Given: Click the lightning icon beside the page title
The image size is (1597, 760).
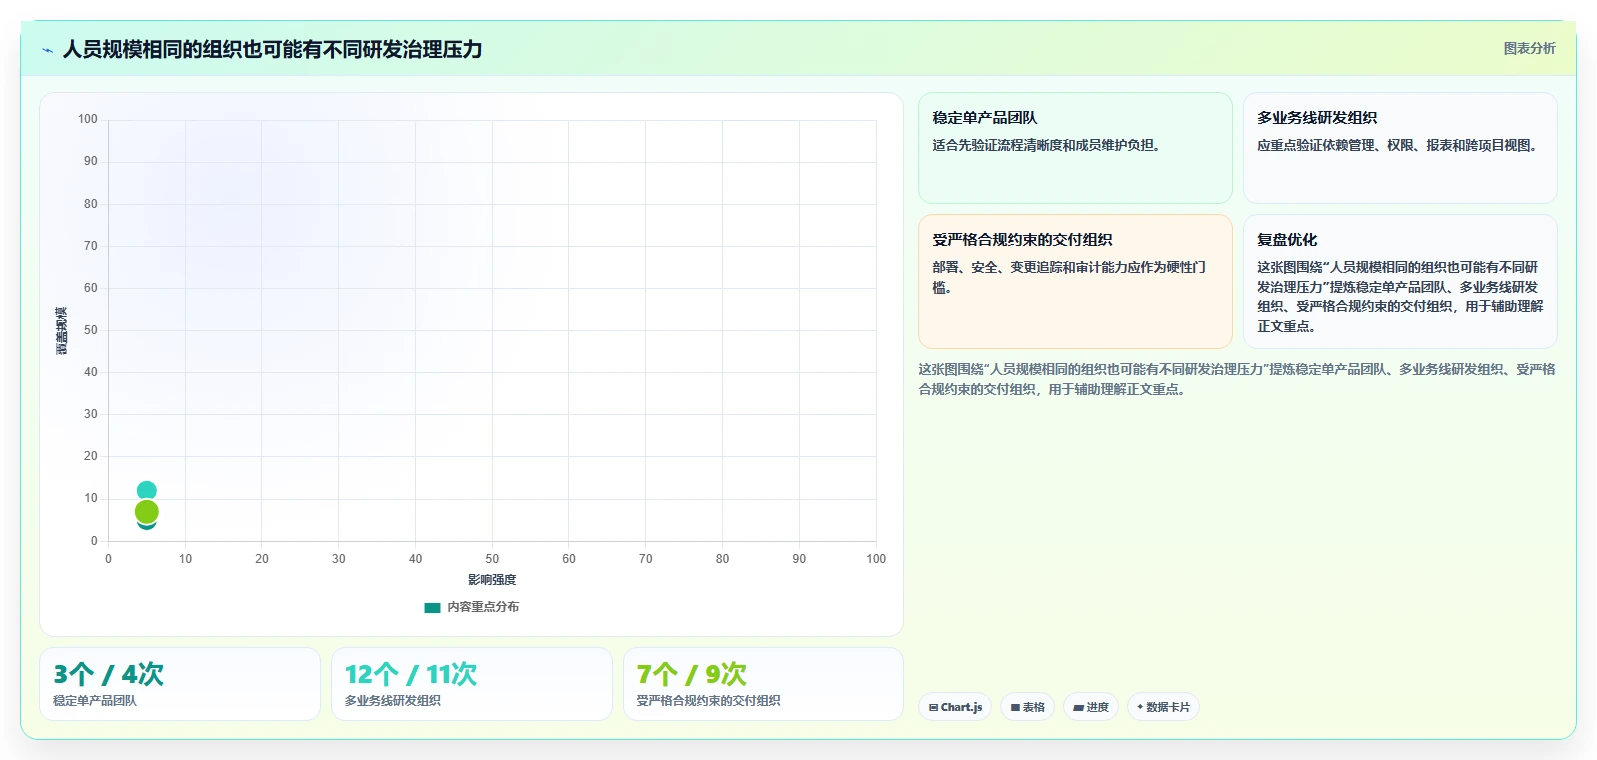Looking at the screenshot, I should (47, 50).
